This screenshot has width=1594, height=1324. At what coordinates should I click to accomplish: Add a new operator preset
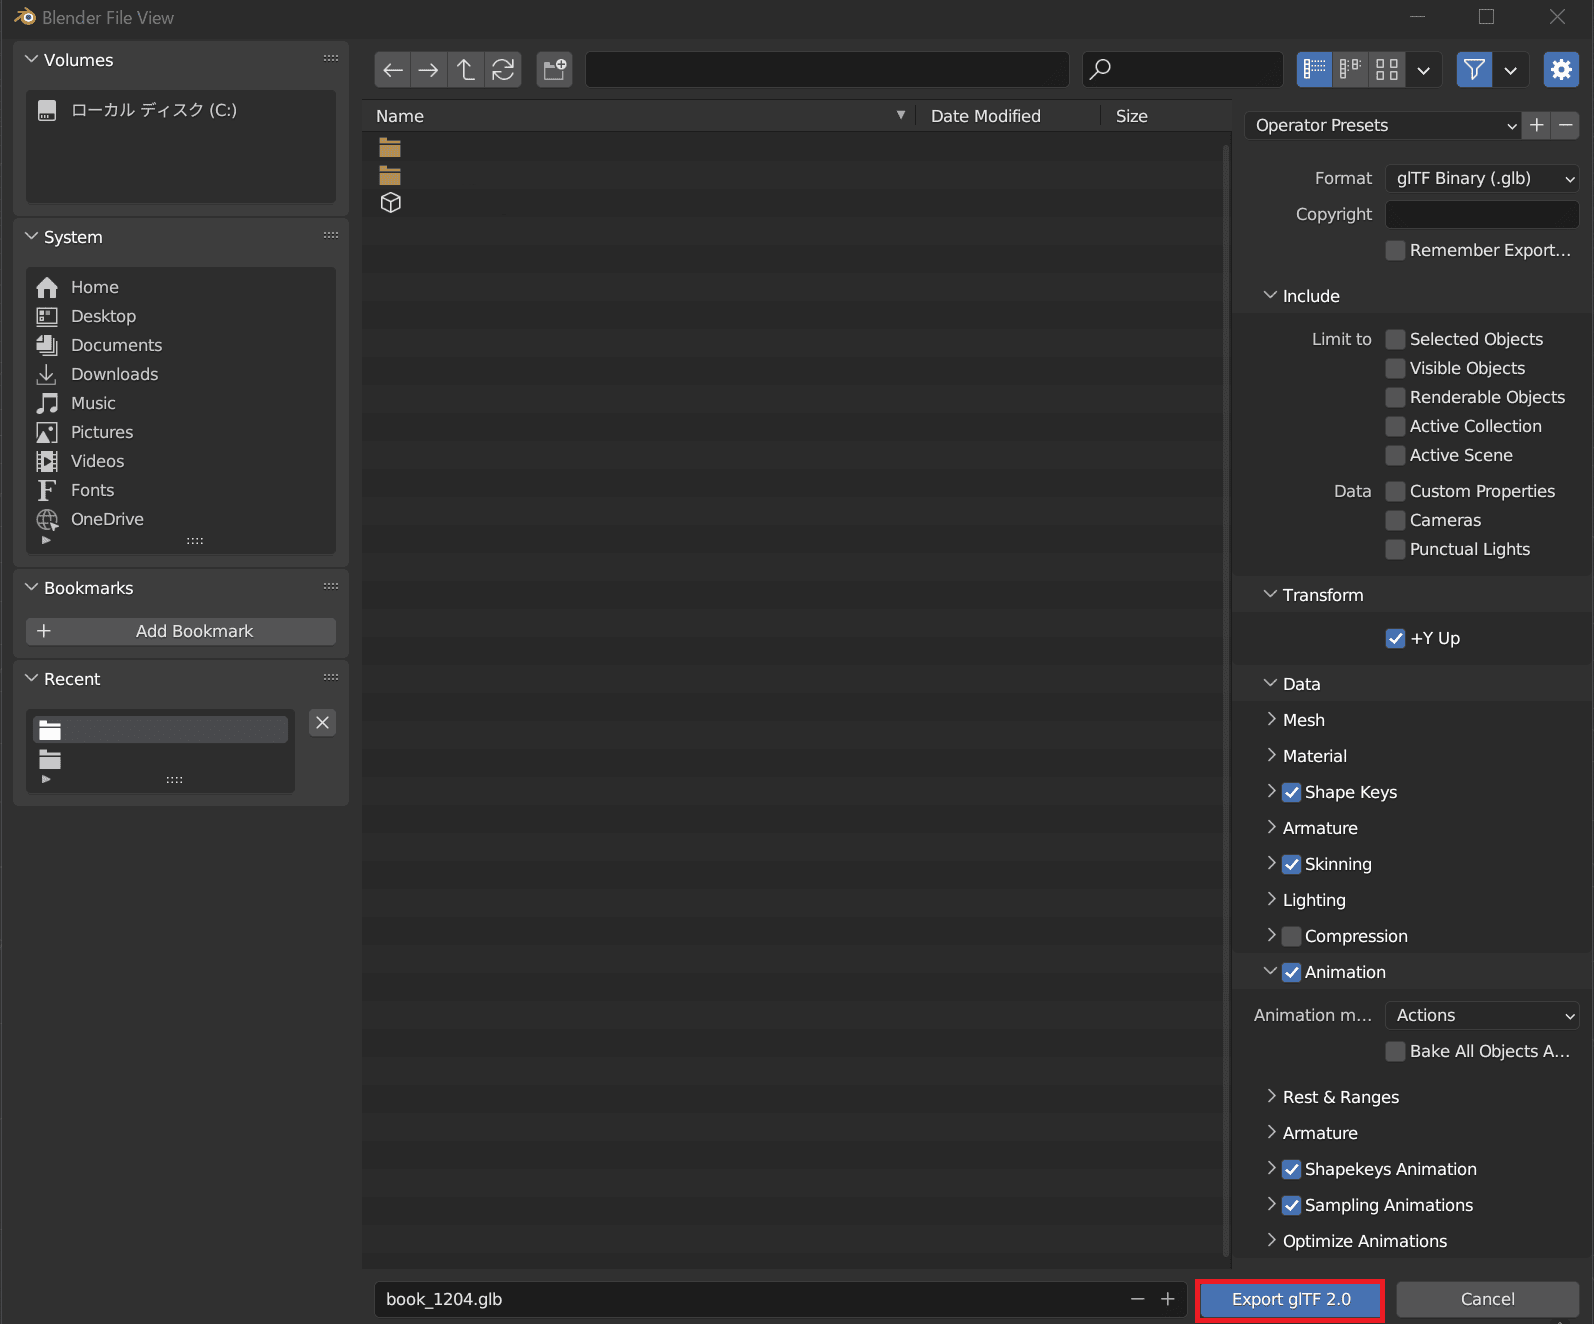(1537, 125)
